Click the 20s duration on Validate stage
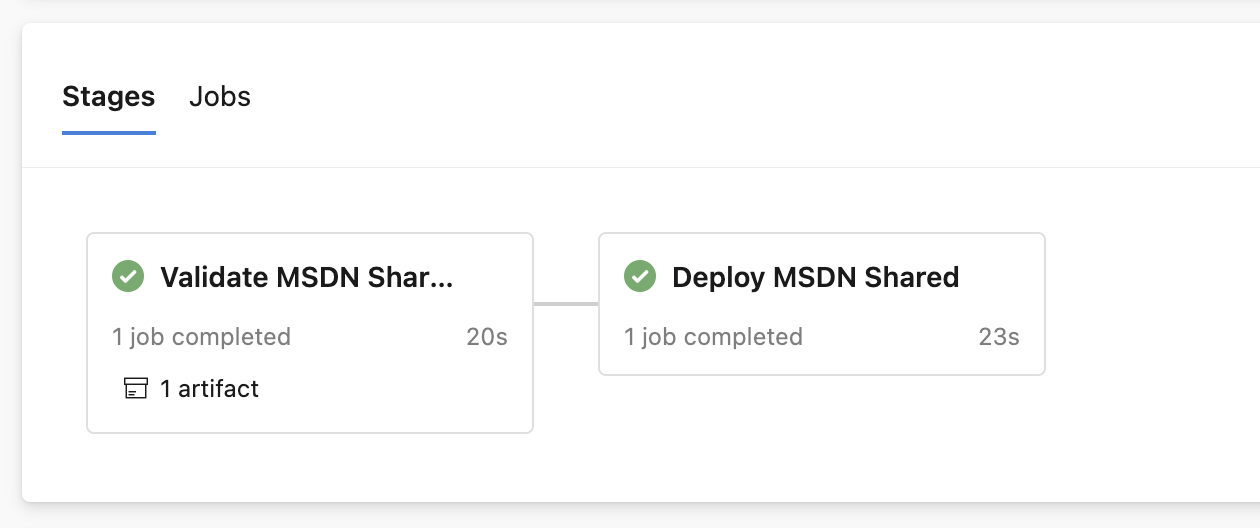1260x528 pixels. pos(487,337)
